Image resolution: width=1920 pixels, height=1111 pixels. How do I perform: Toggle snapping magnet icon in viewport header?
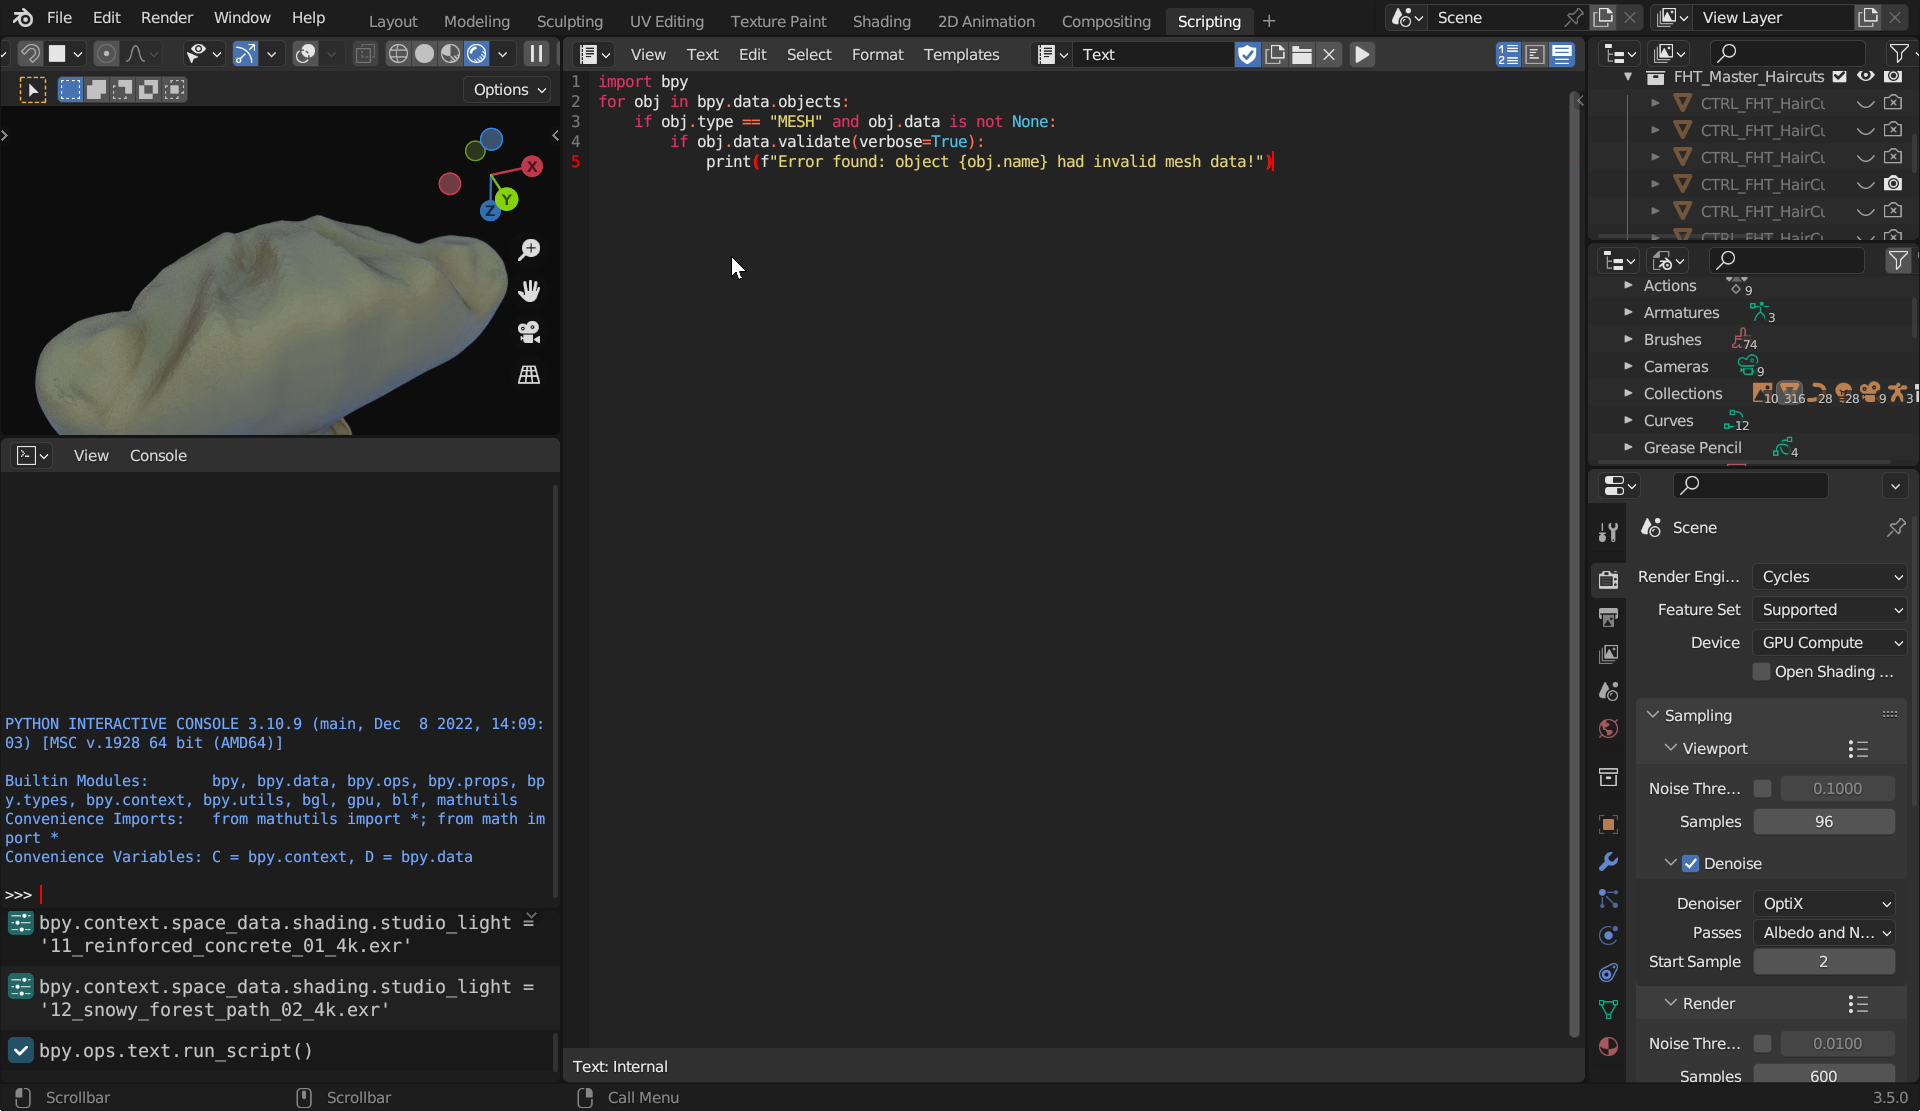[x=31, y=54]
